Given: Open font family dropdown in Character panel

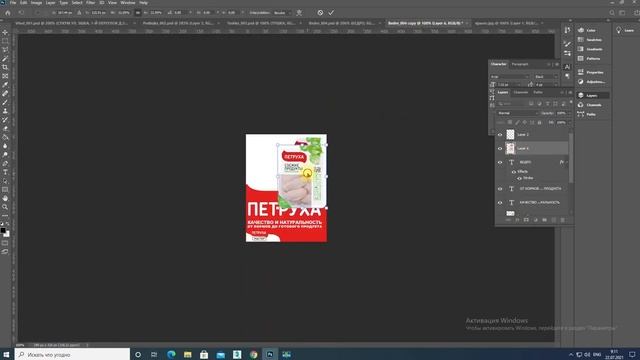Looking at the screenshot, I should coord(510,77).
